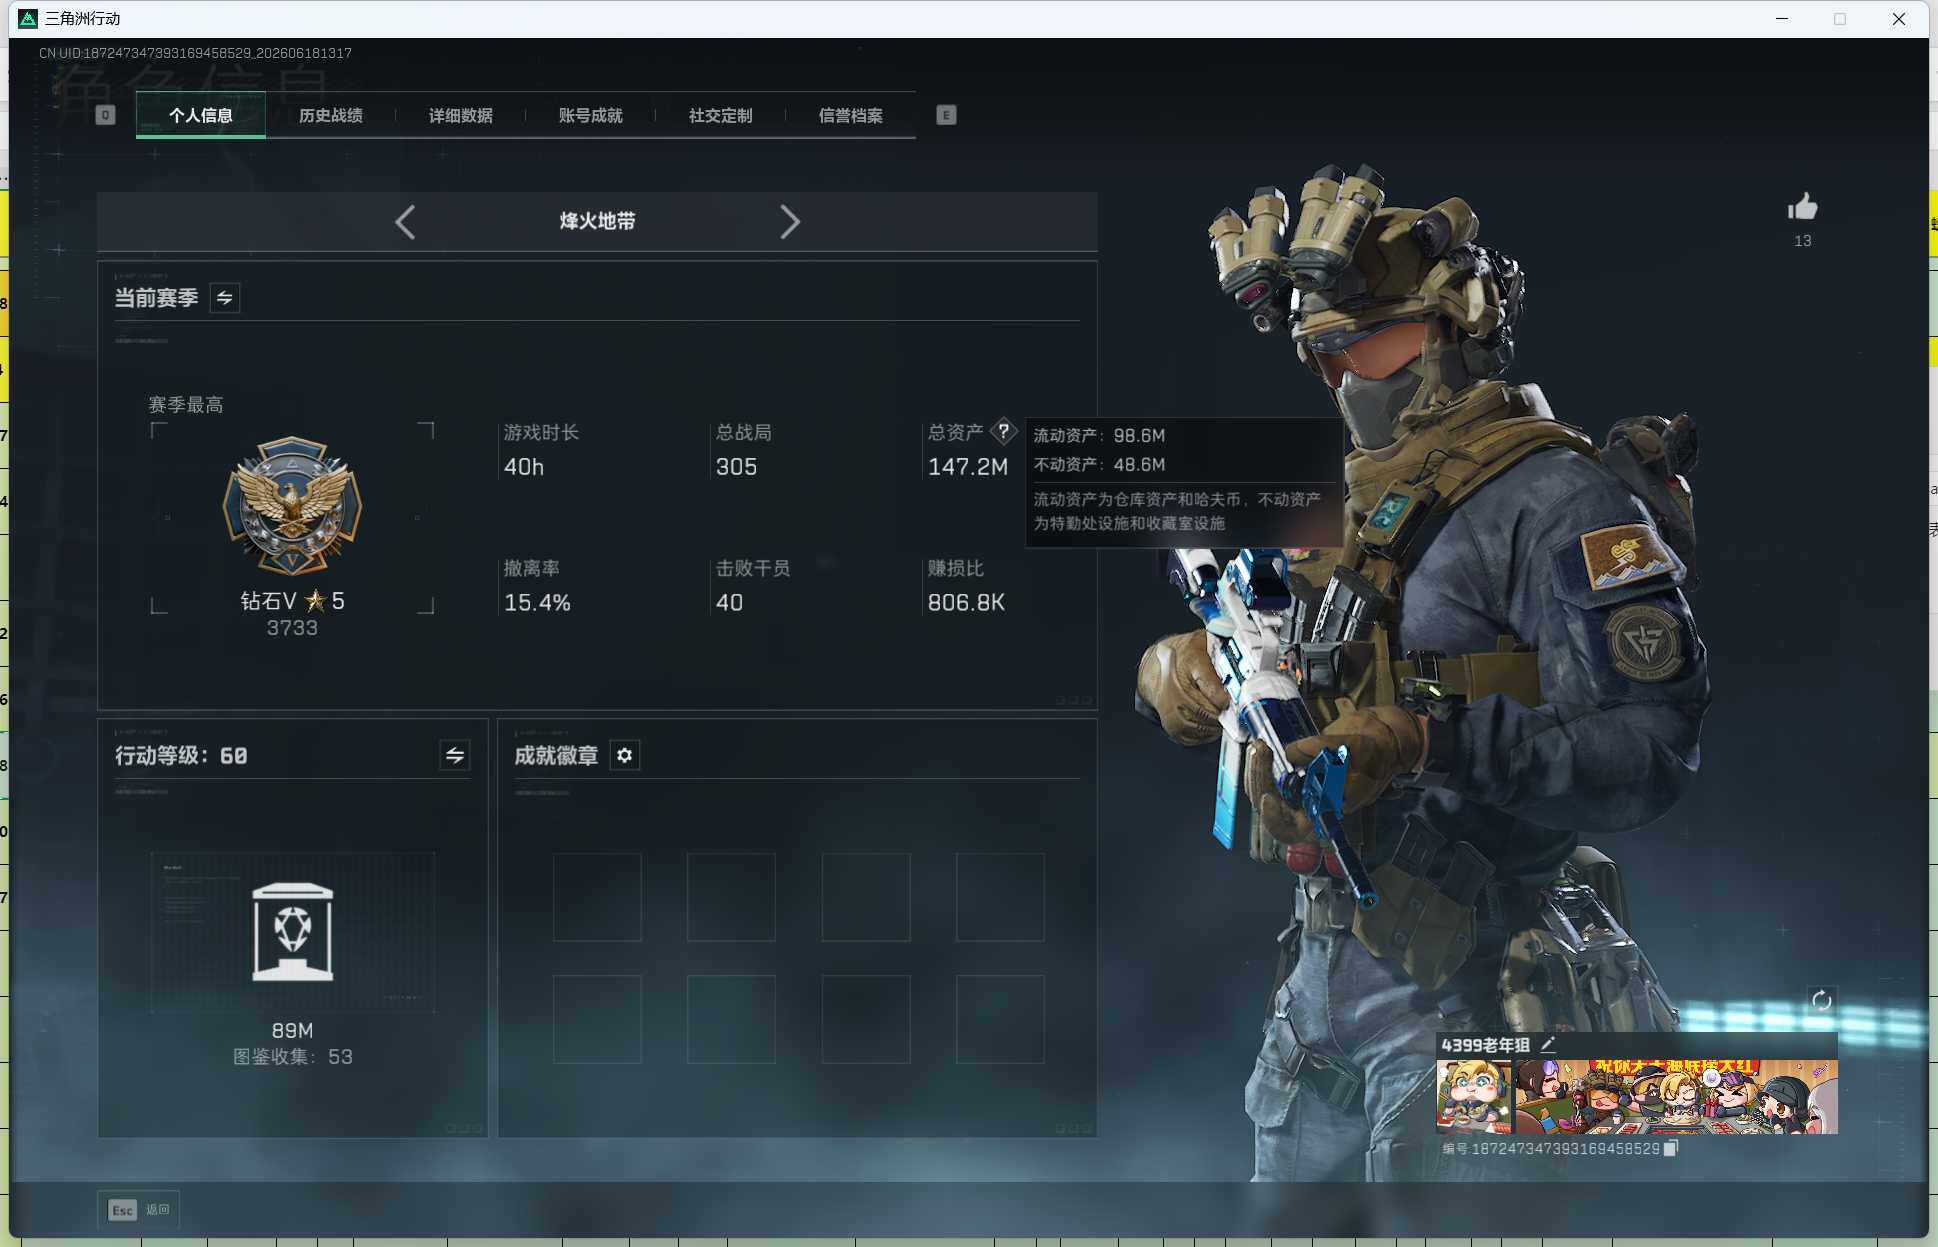Click the refresh character icon

[x=1822, y=1001]
